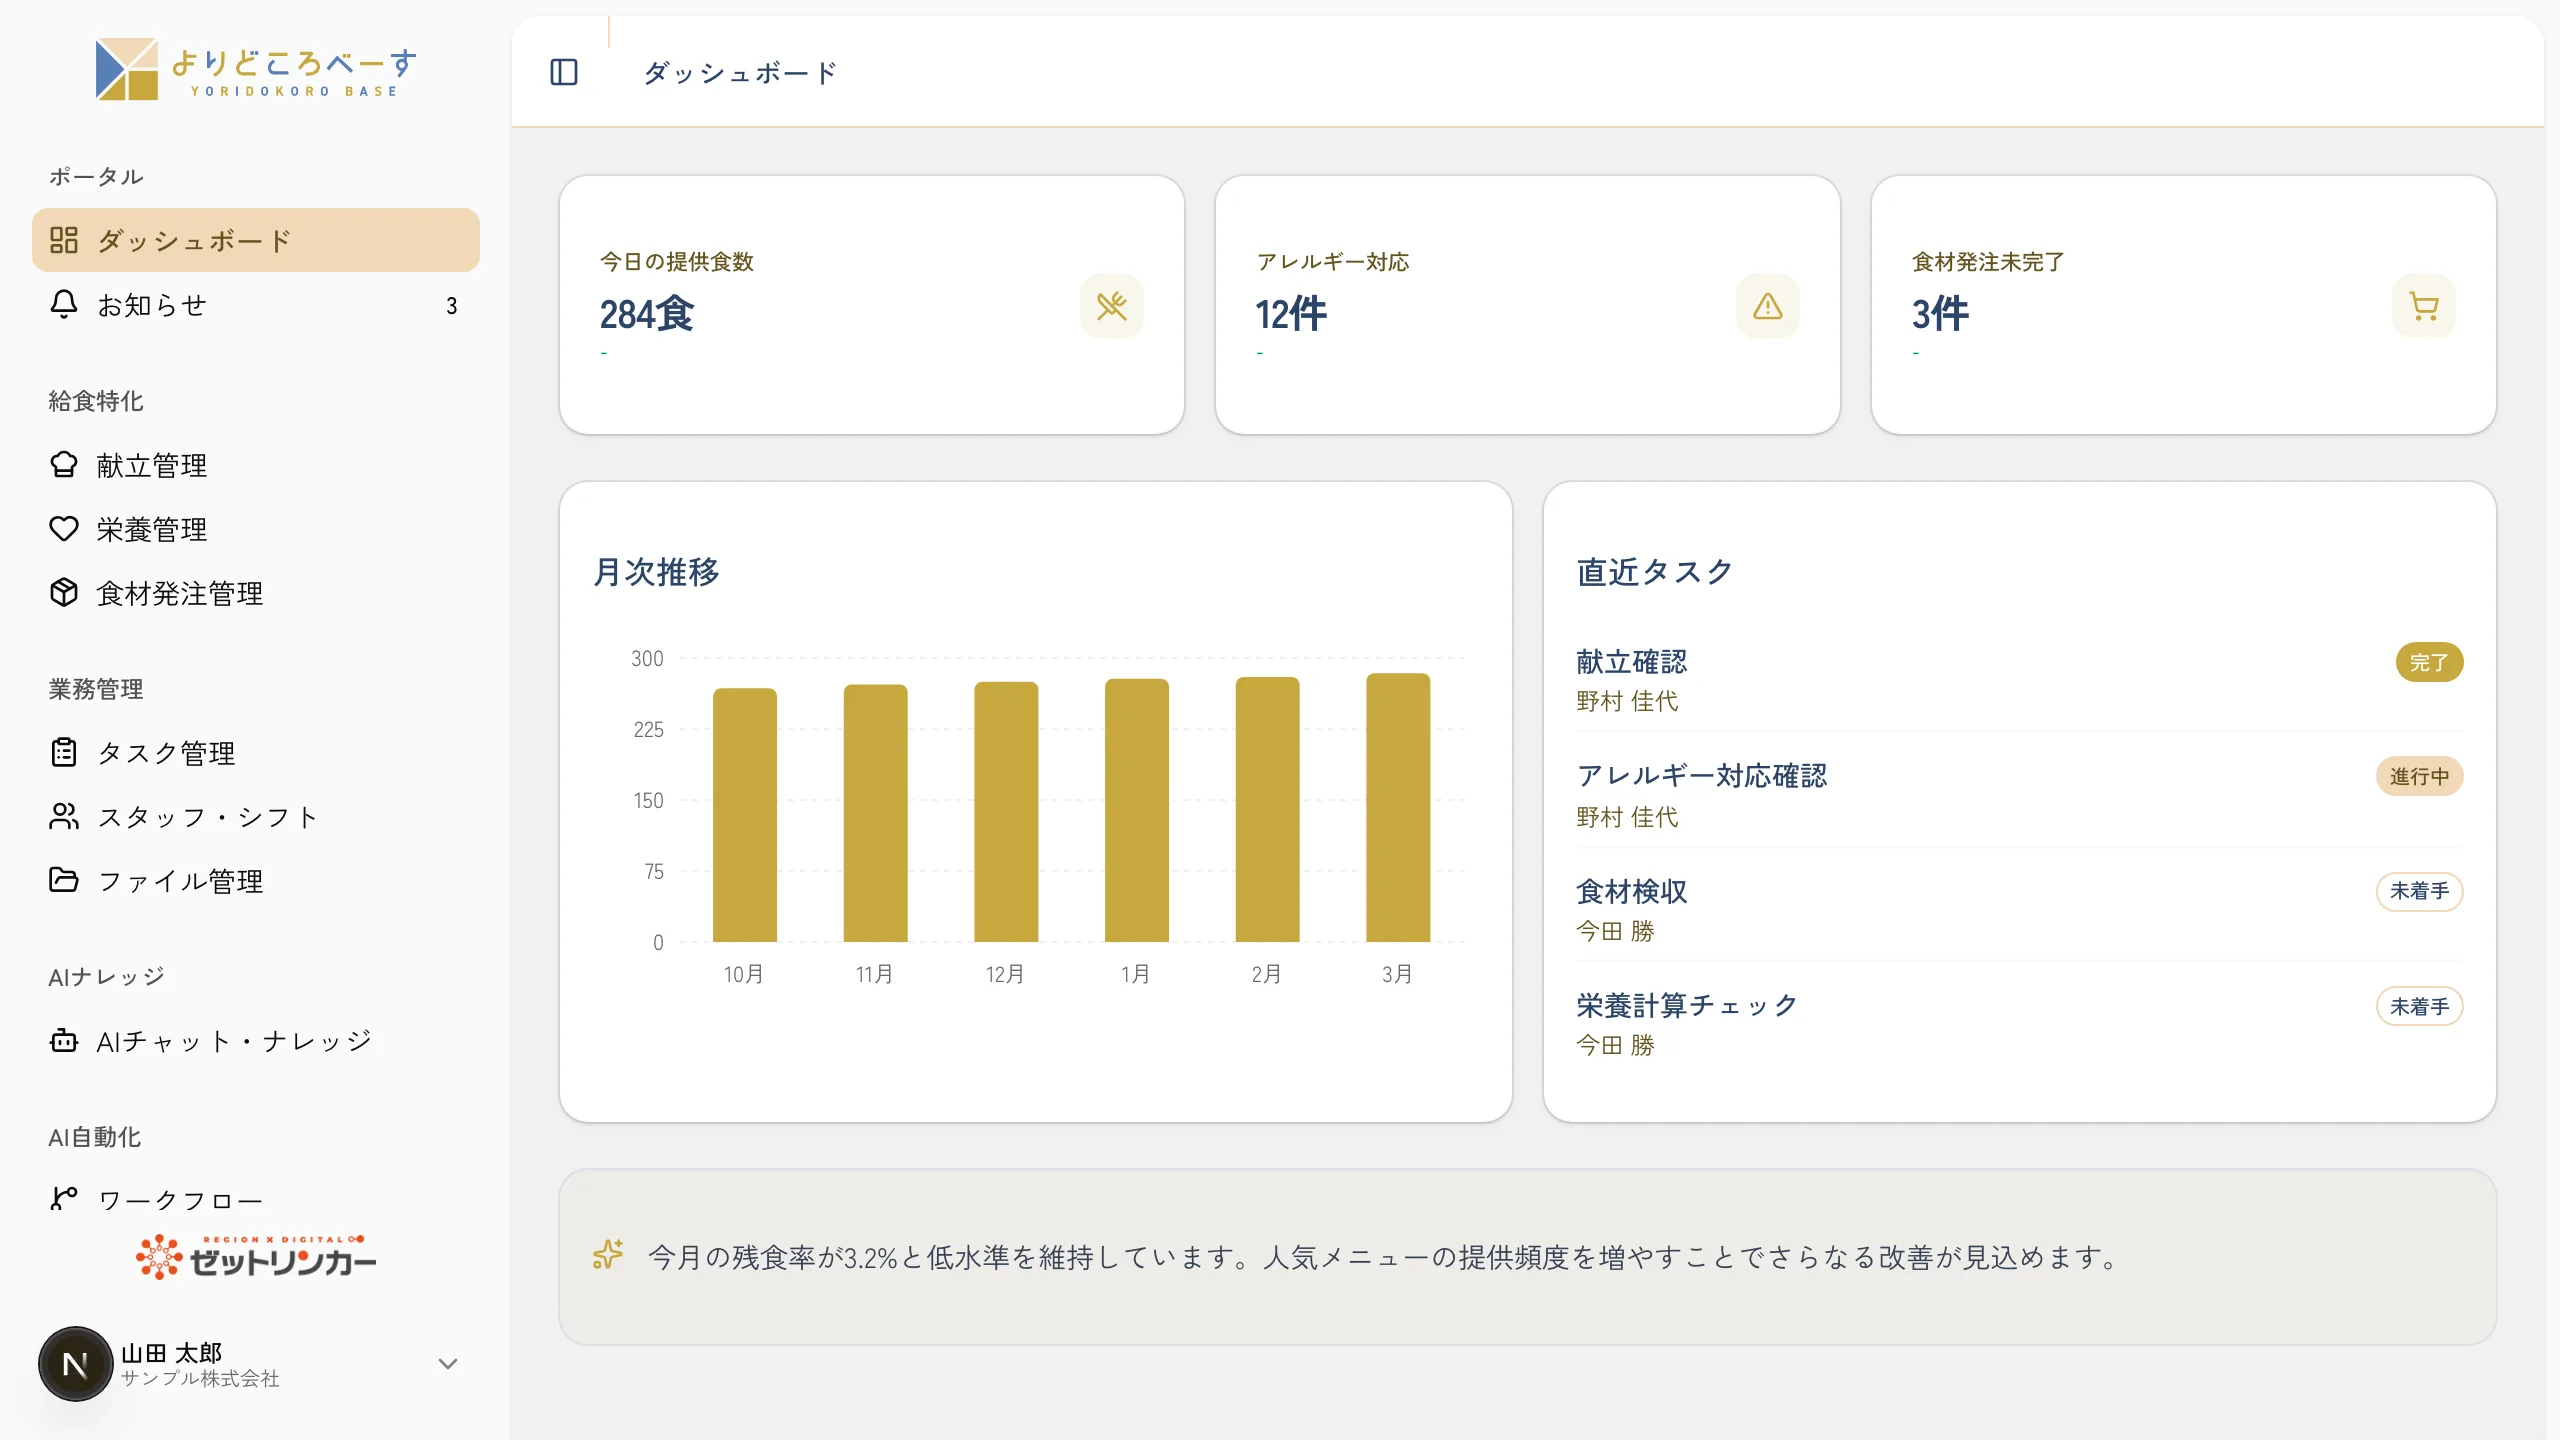The image size is (2560, 1440).
Task: Select the 献立確認 task
Action: [x=2019, y=680]
